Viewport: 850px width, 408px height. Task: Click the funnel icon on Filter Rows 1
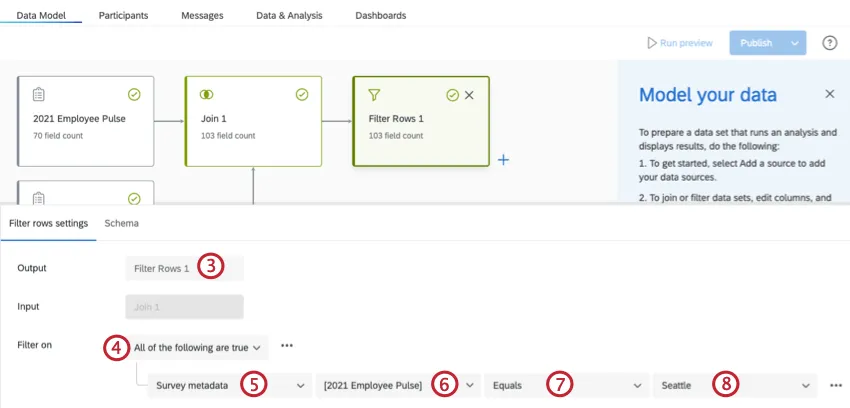pyautogui.click(x=374, y=95)
